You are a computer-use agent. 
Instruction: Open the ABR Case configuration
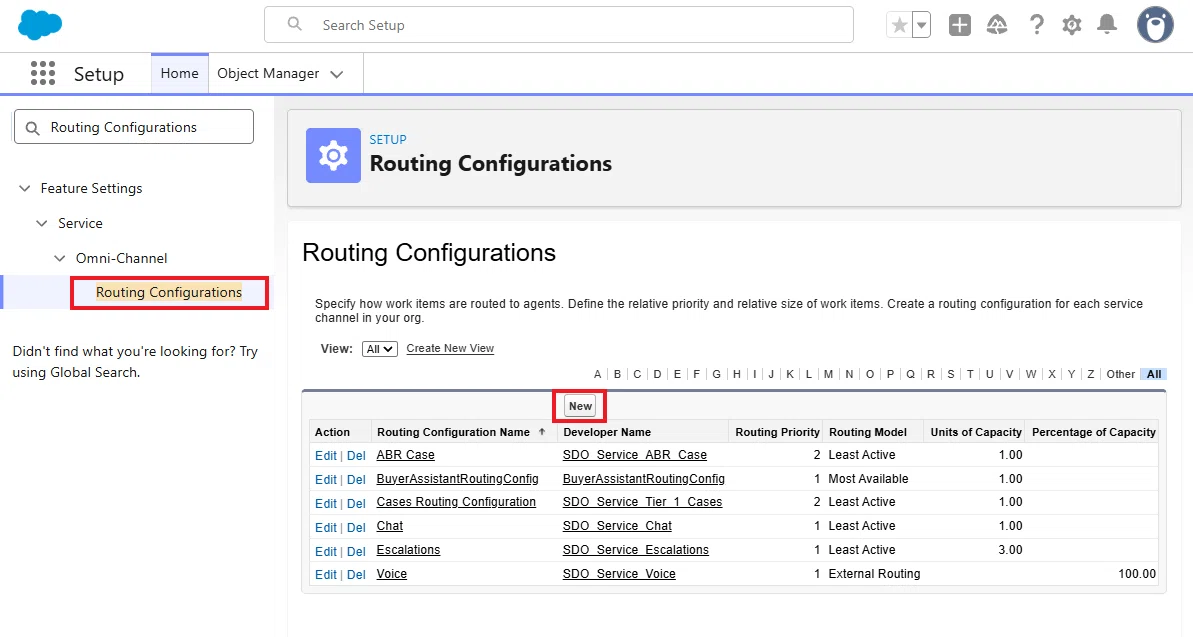point(406,455)
